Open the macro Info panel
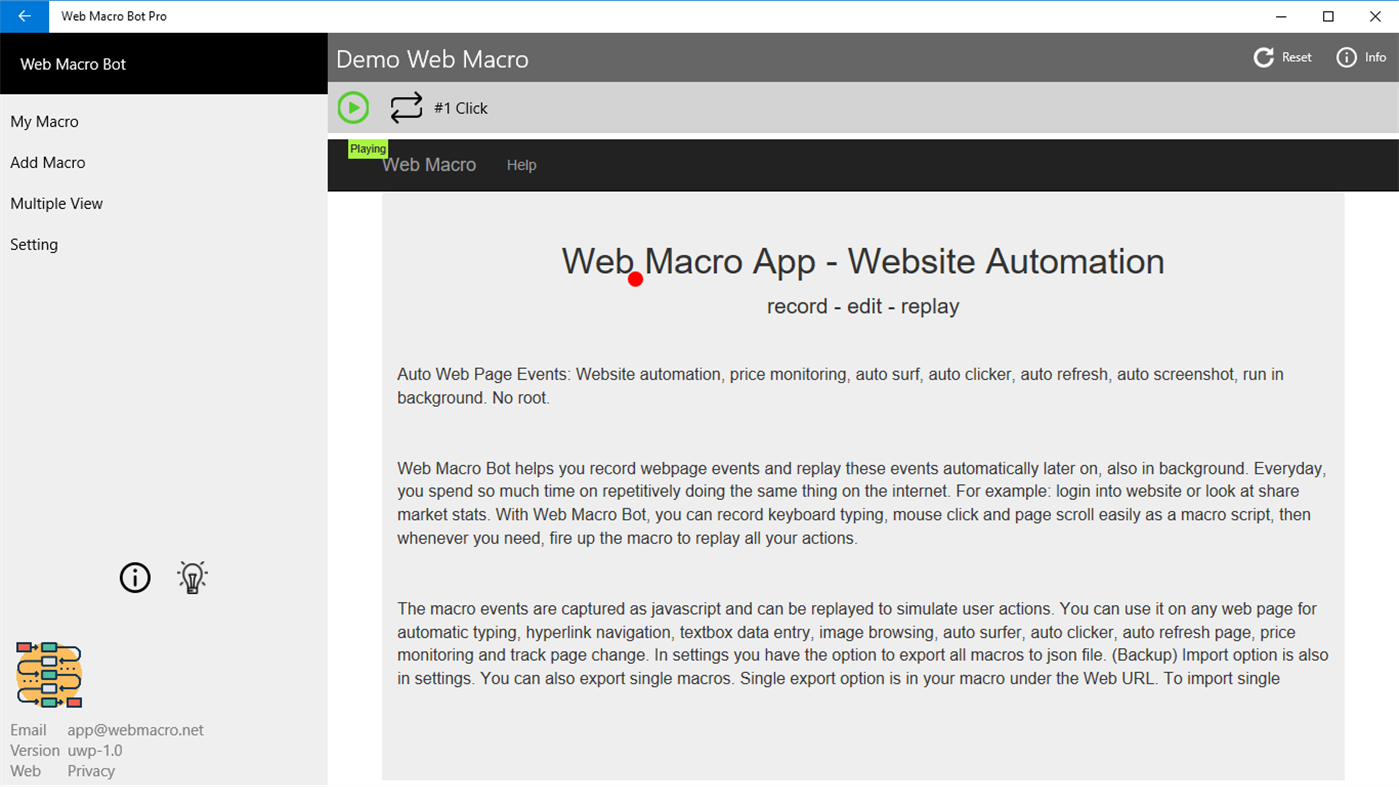This screenshot has width=1399, height=787. click(x=1359, y=57)
